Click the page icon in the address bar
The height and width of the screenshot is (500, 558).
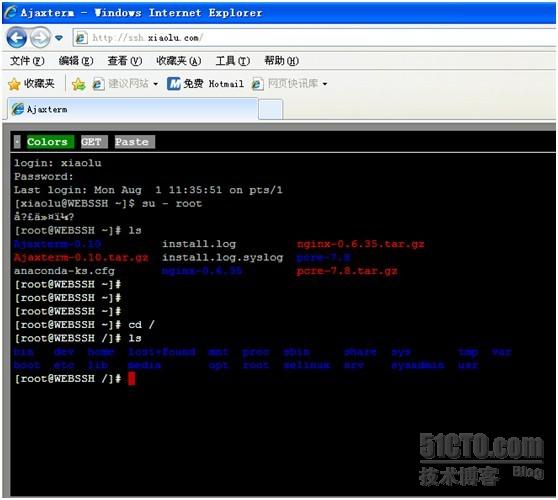pyautogui.click(x=81, y=37)
